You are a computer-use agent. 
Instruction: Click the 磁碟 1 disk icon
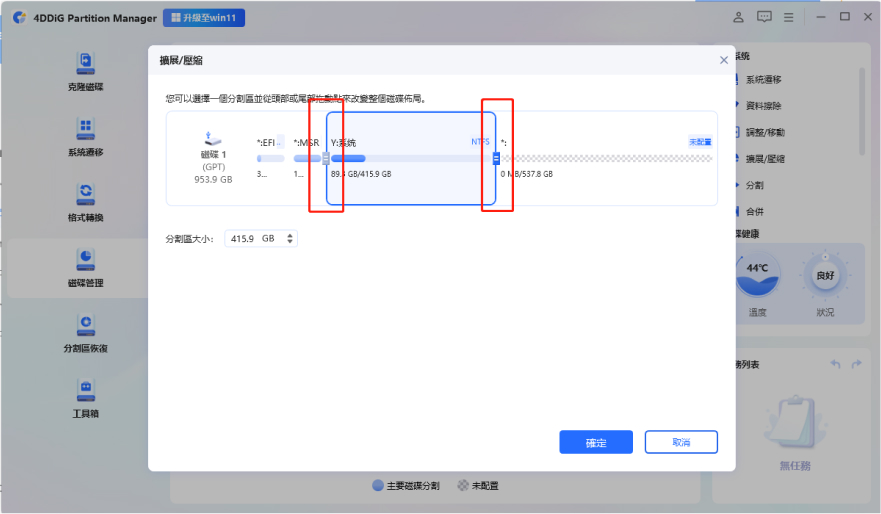tap(213, 138)
